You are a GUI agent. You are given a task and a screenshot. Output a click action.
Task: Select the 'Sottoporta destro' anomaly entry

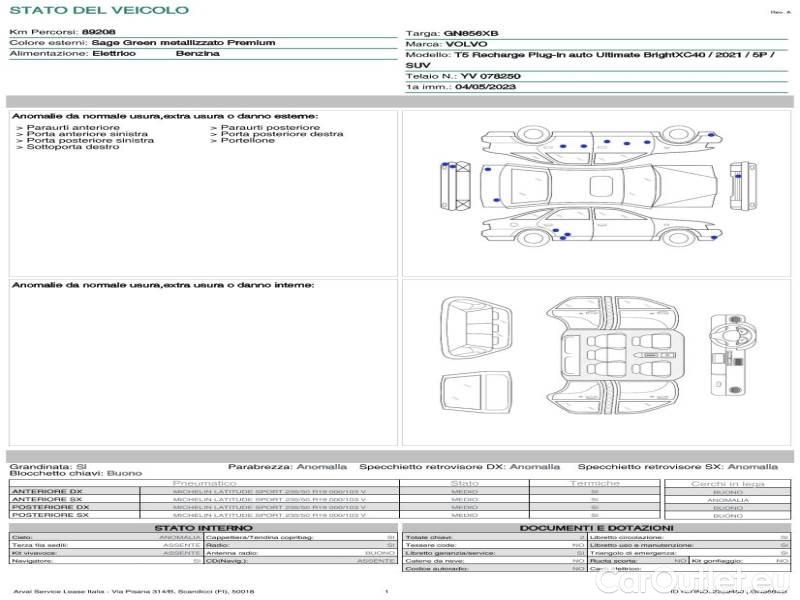click(68, 147)
